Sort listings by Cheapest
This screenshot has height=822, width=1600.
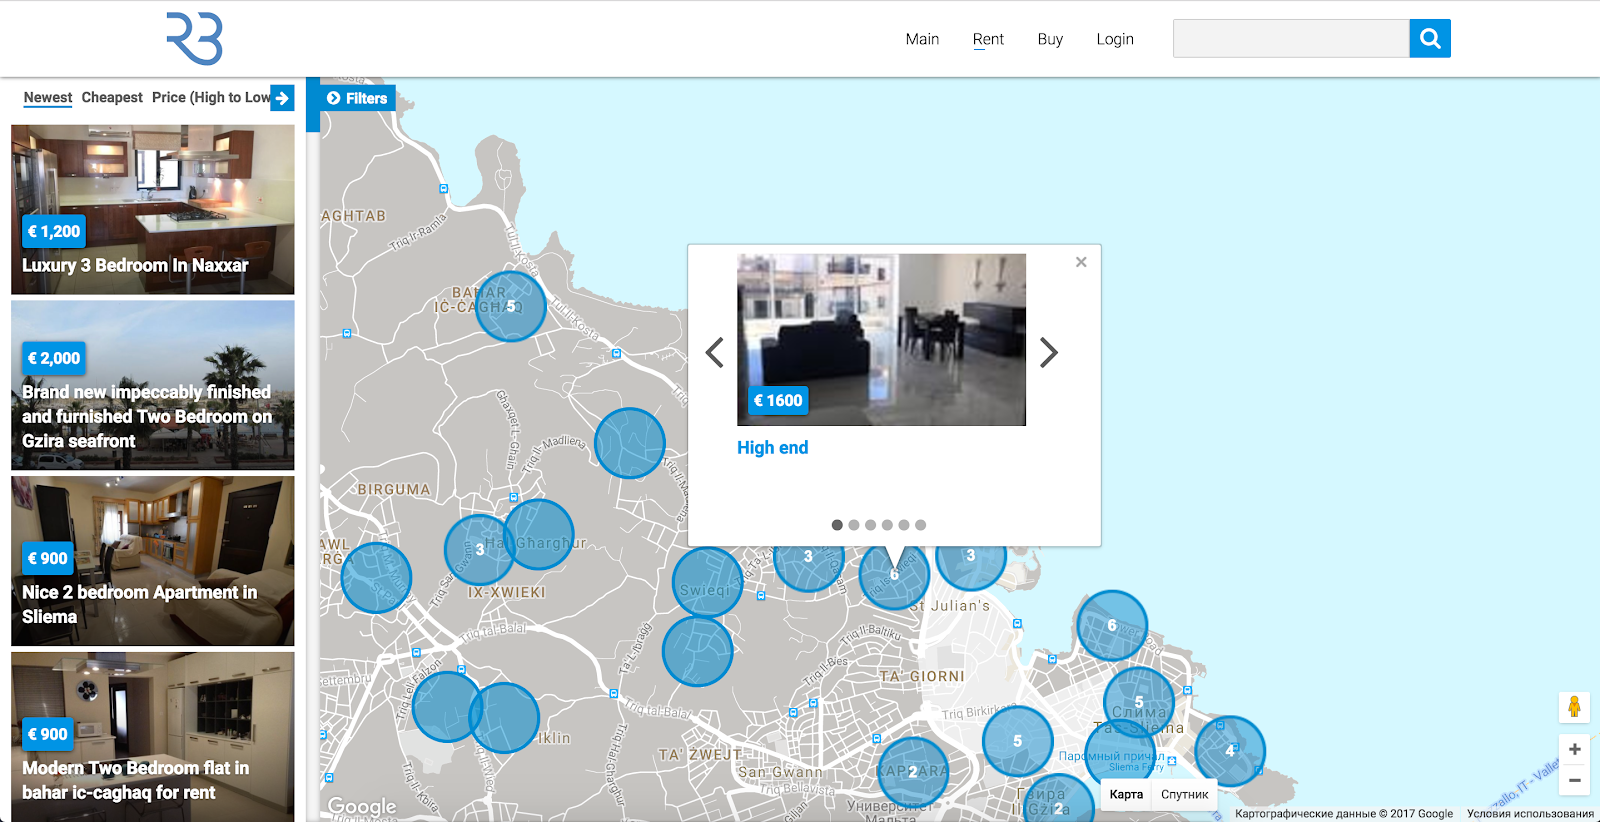(x=112, y=97)
